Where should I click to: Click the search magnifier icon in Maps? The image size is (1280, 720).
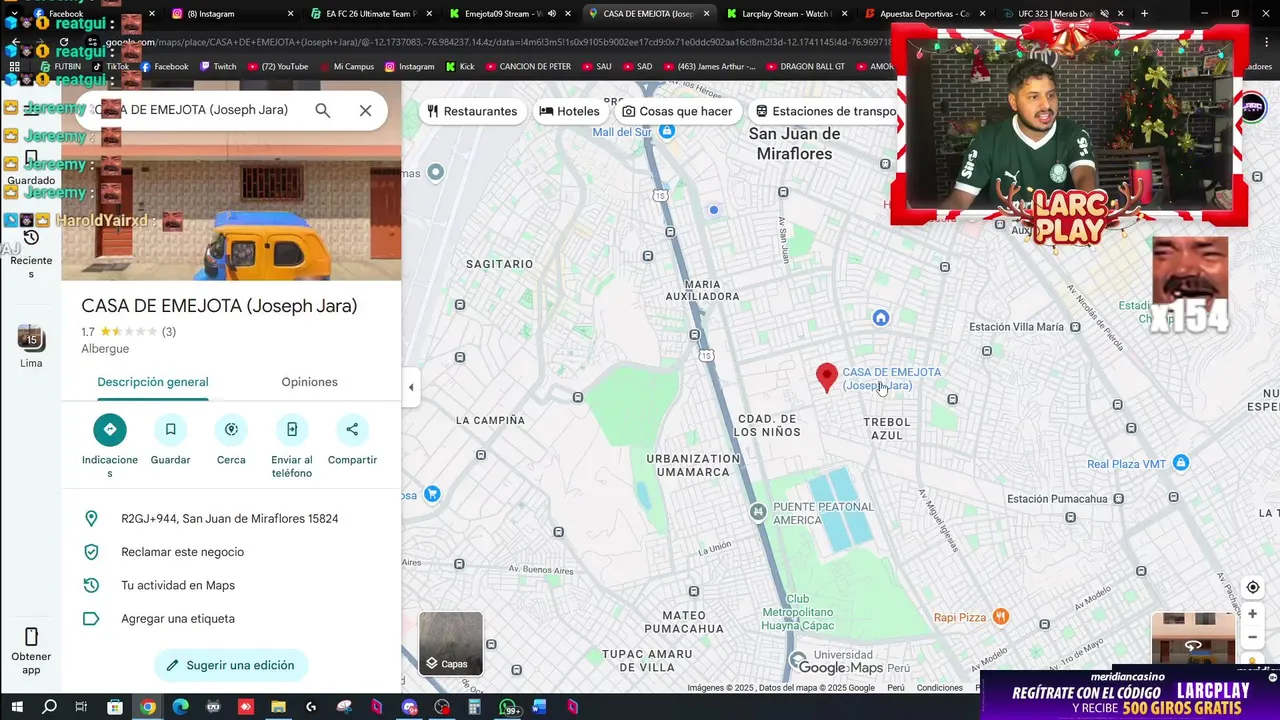[322, 111]
